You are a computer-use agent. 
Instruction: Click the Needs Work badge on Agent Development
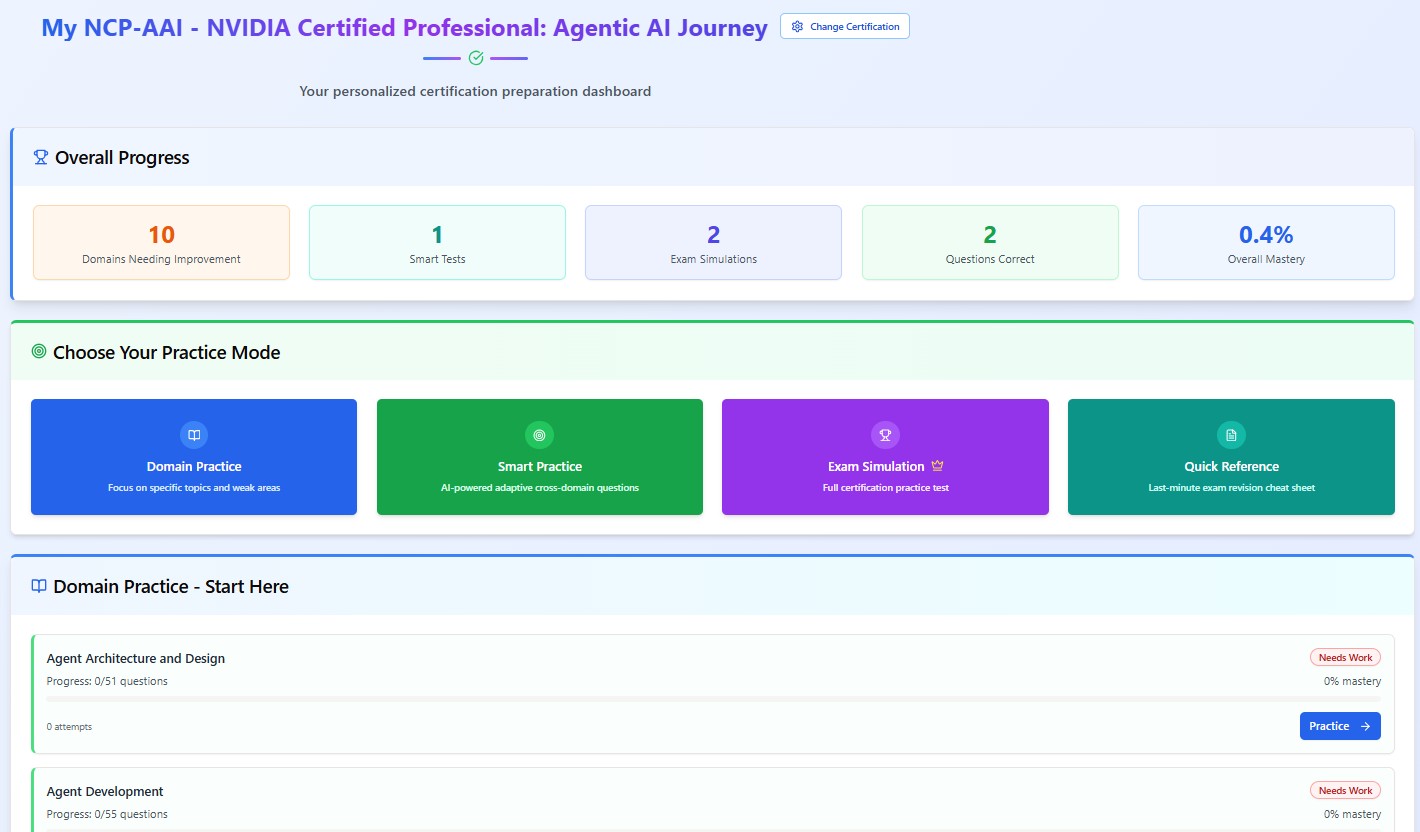[x=1345, y=790]
